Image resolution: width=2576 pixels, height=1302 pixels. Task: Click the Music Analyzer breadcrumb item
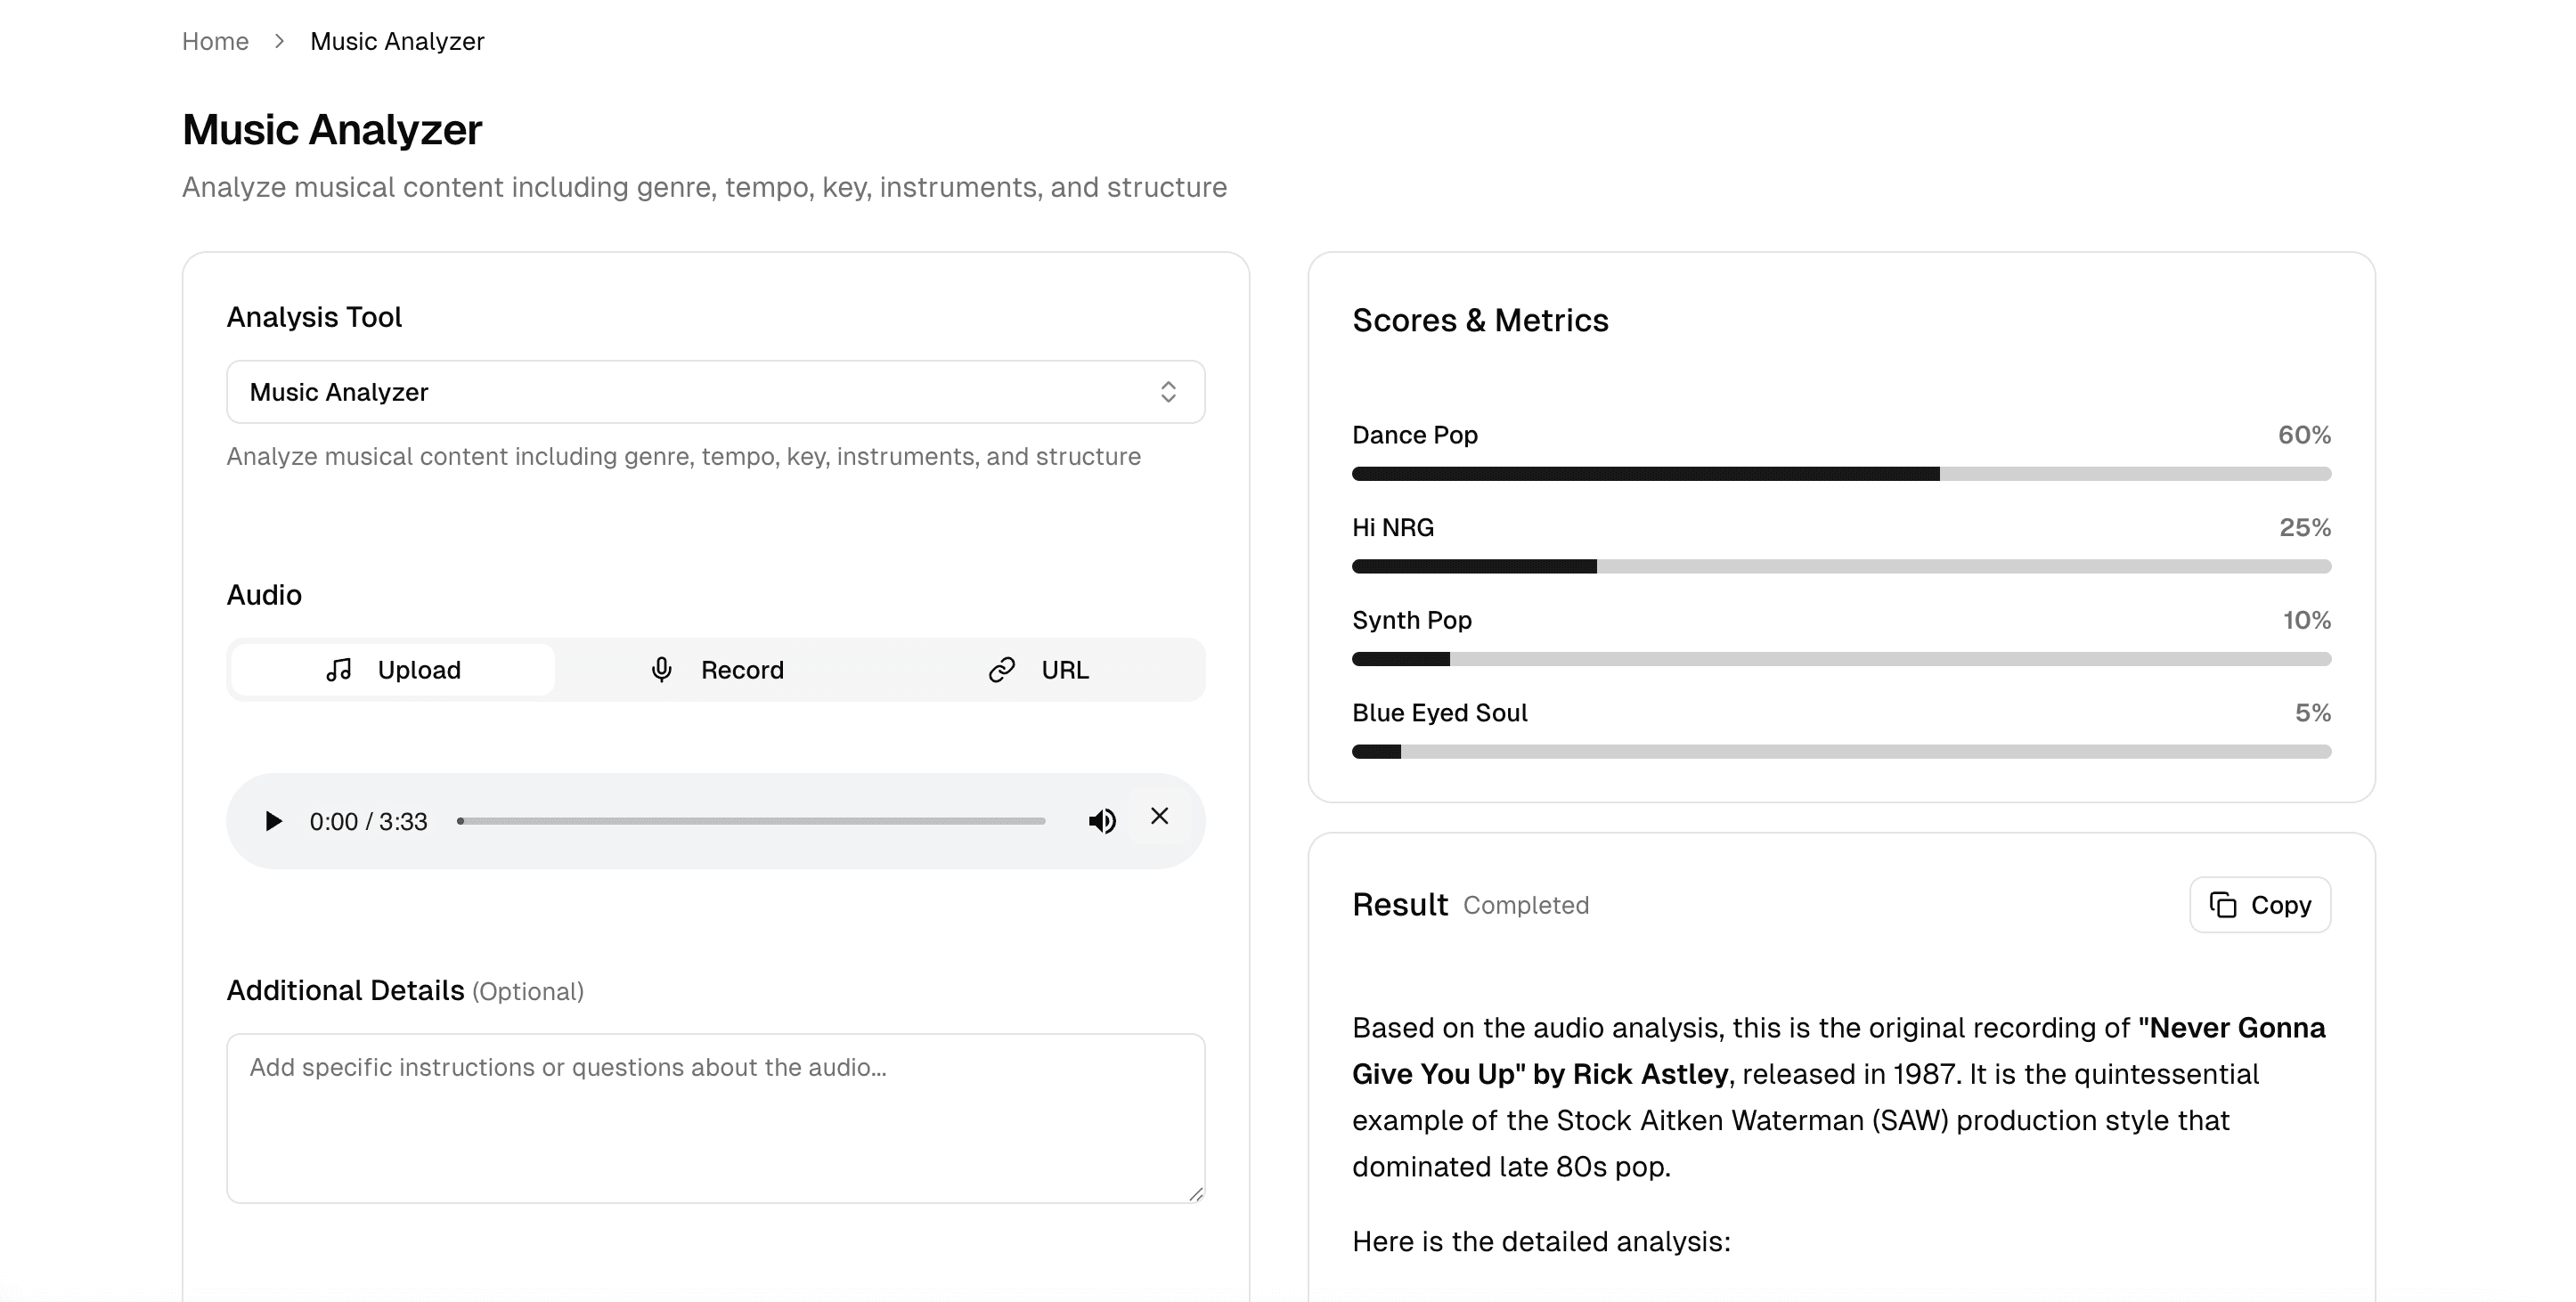[397, 41]
